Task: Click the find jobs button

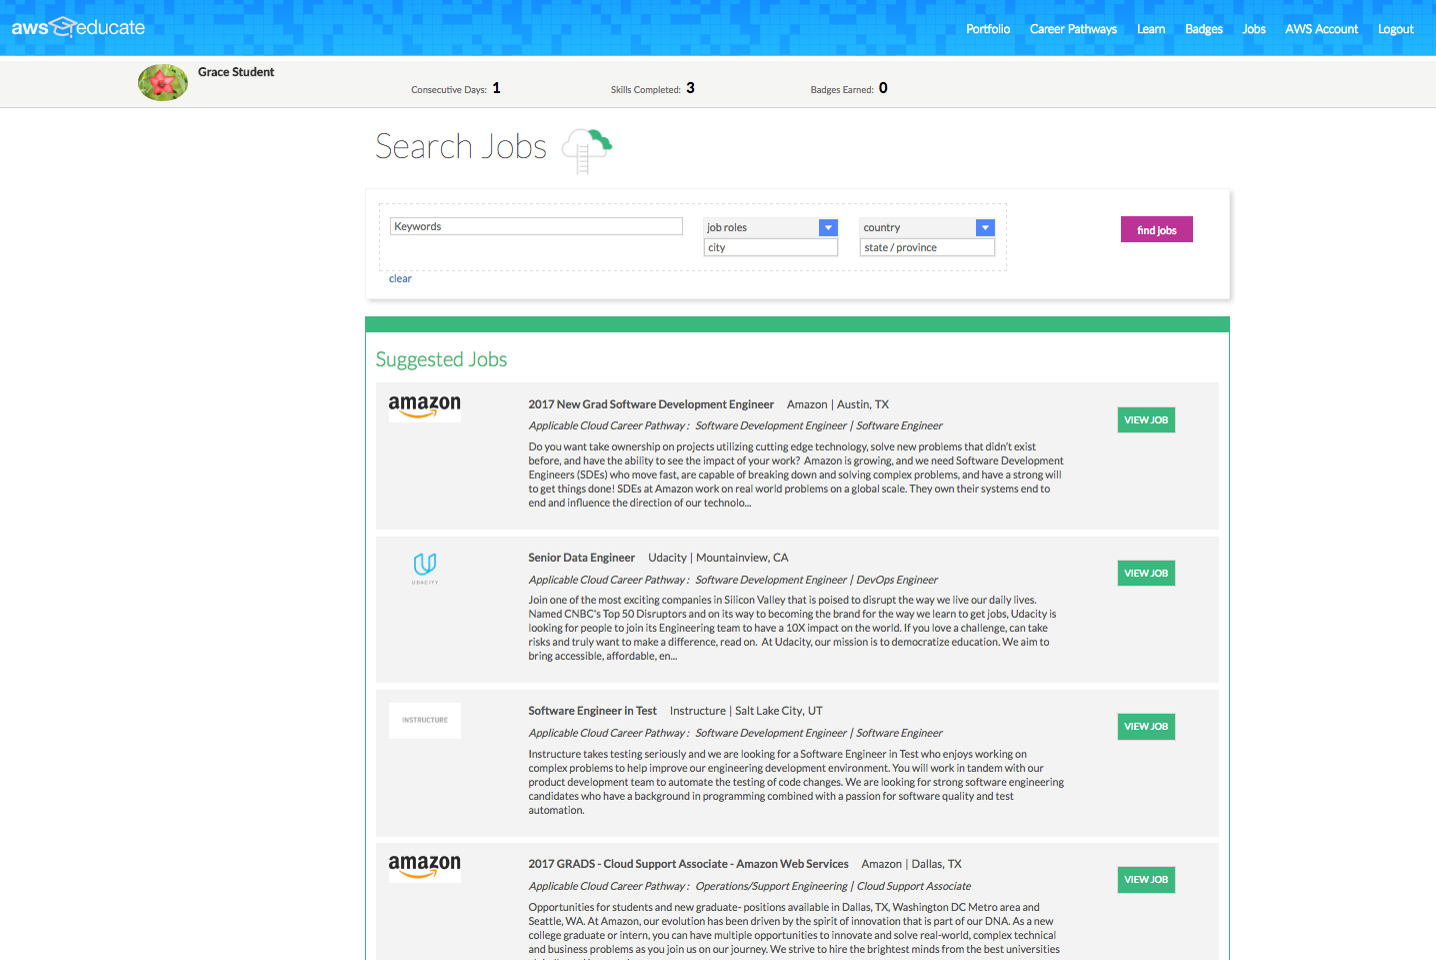Action: (x=1157, y=230)
